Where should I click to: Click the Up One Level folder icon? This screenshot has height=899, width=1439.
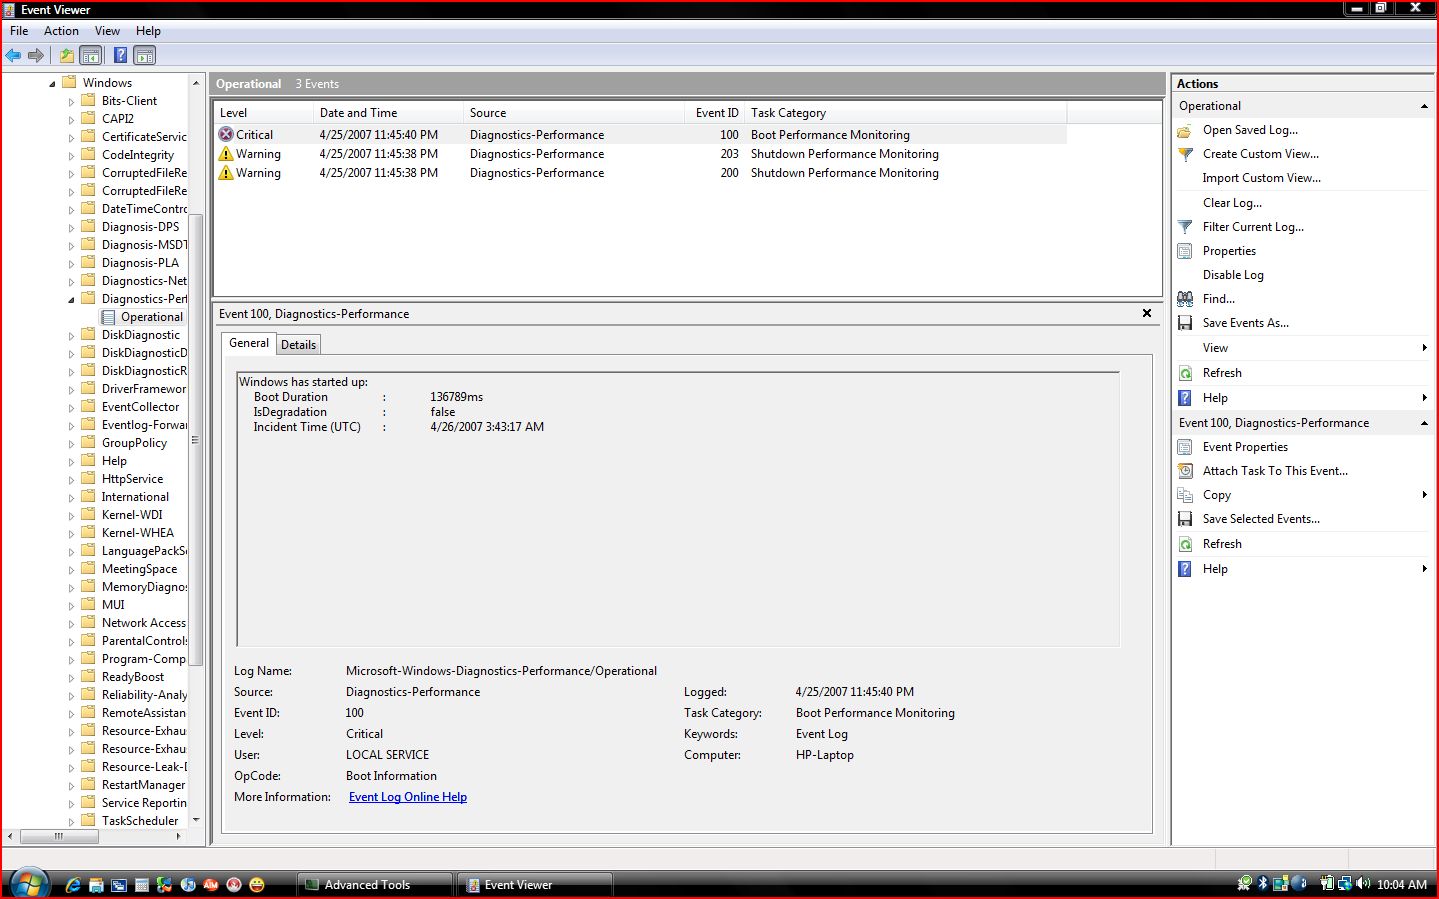67,56
